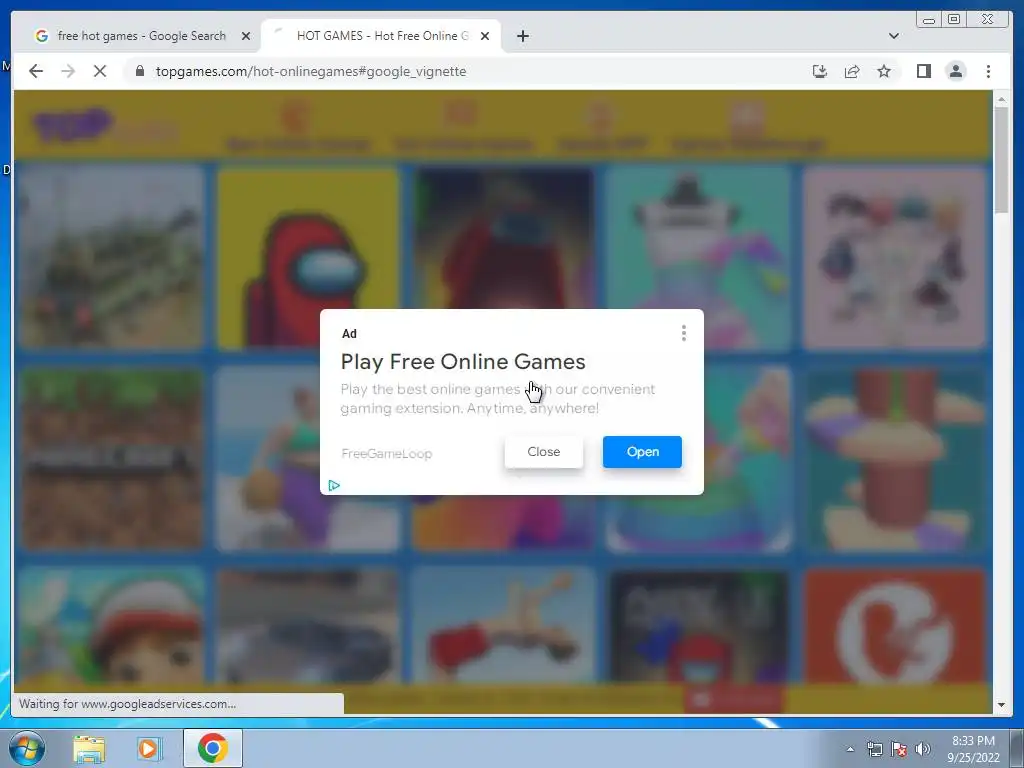Open the ad's three-dot options menu
1024x768 pixels.
coord(684,333)
